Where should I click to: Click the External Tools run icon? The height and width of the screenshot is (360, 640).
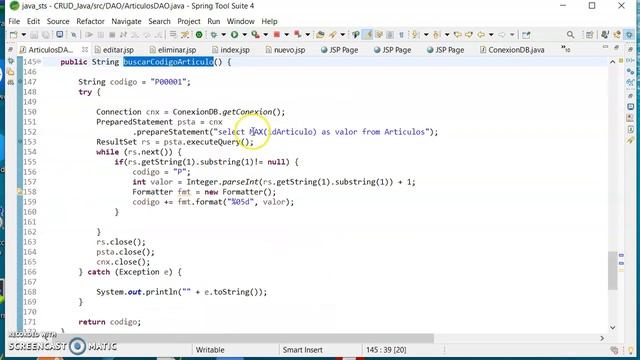tap(298, 35)
